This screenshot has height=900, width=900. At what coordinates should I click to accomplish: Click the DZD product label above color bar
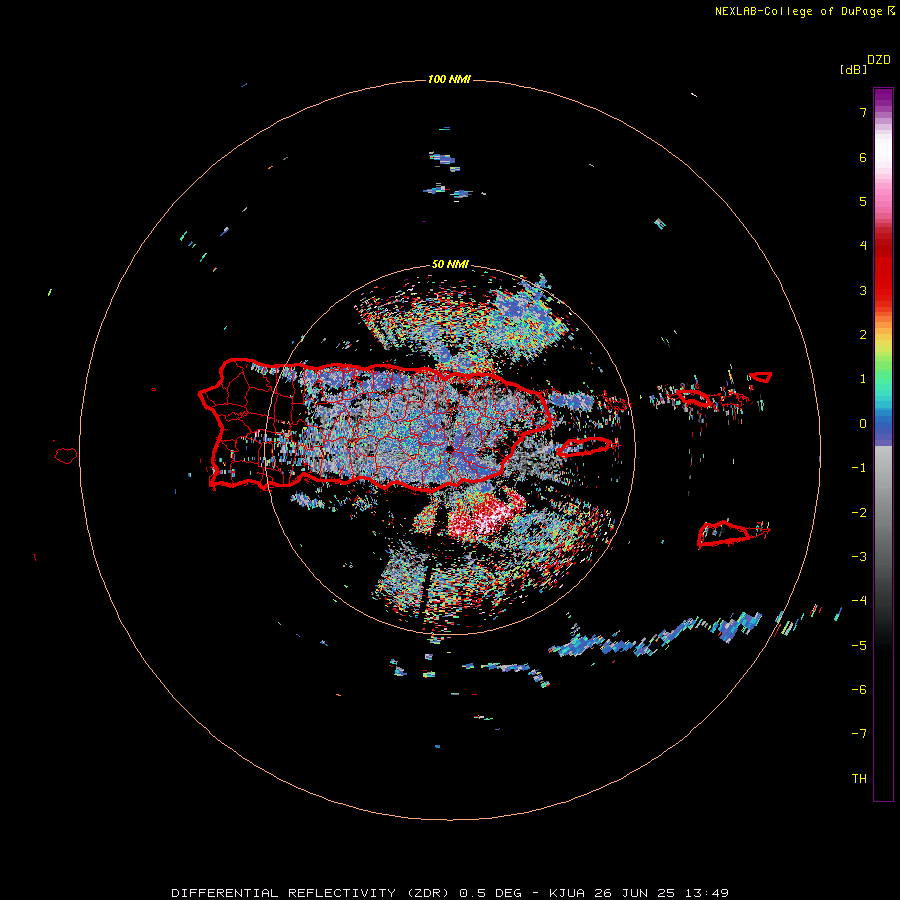click(x=879, y=60)
